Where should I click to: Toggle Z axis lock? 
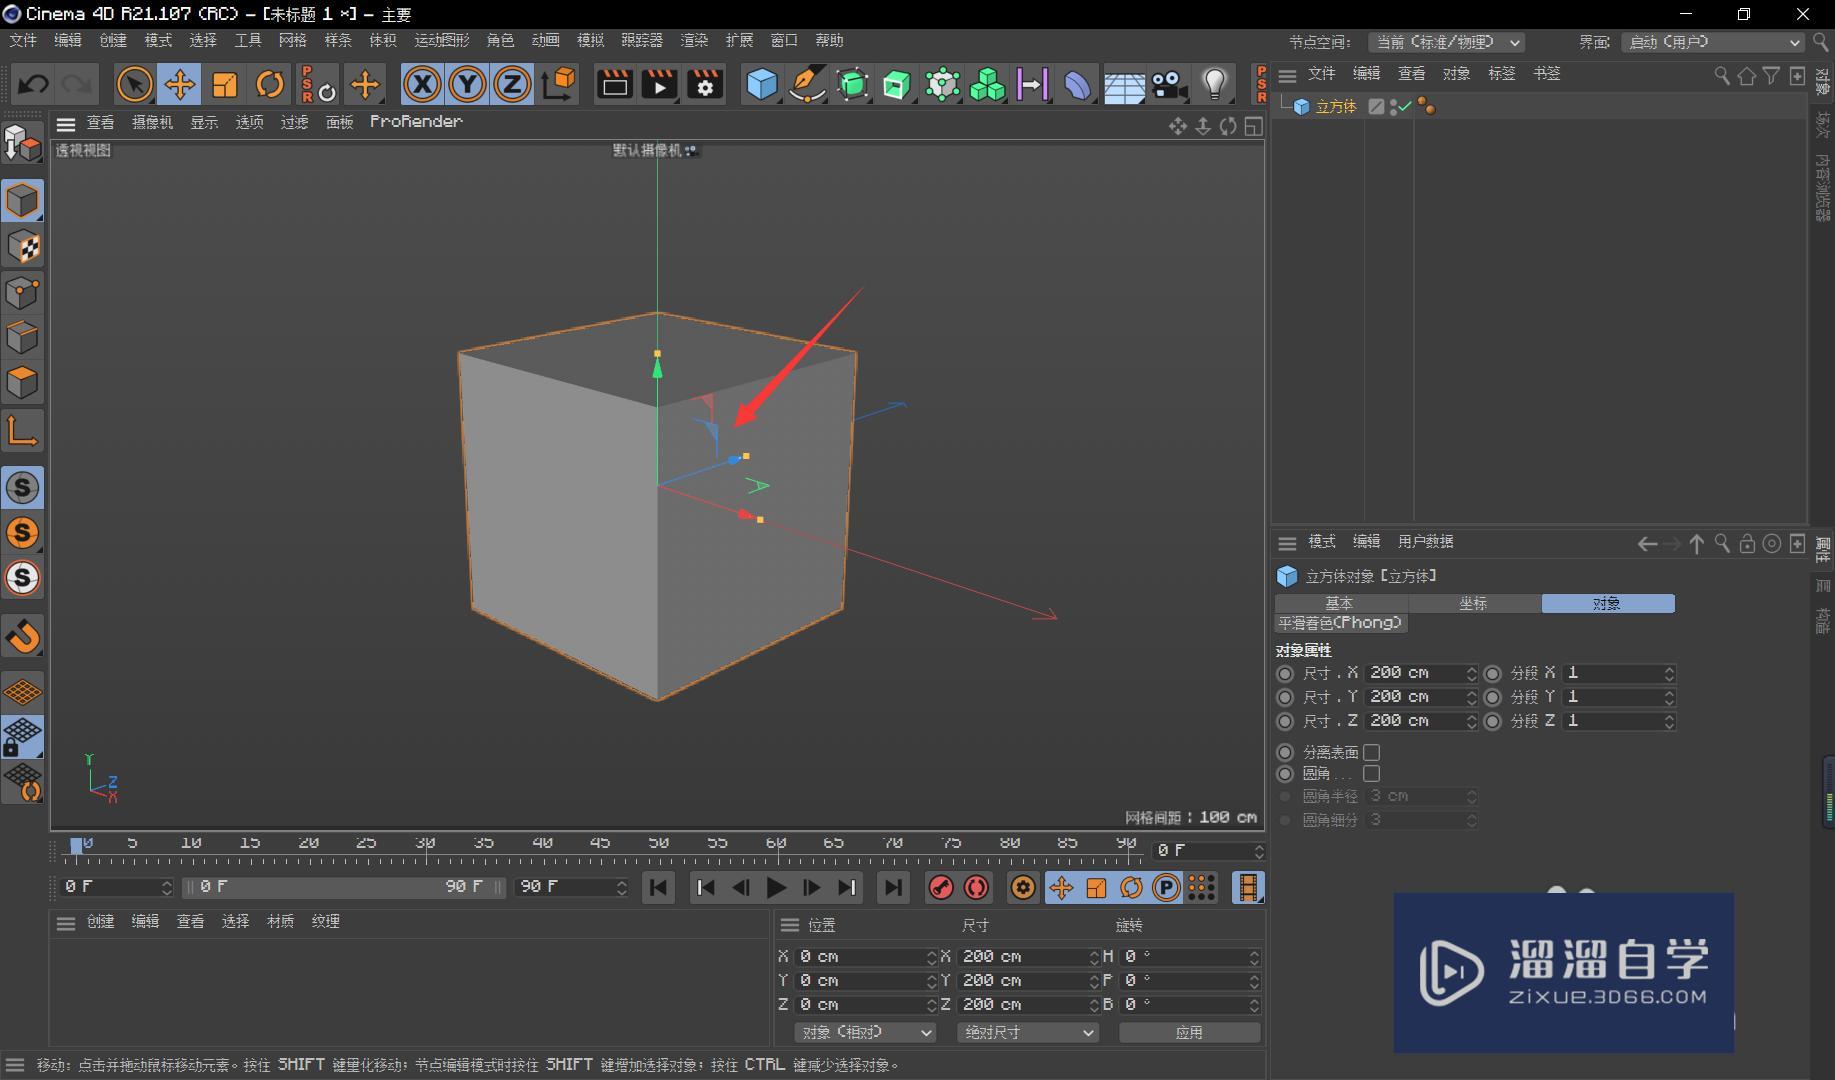512,85
